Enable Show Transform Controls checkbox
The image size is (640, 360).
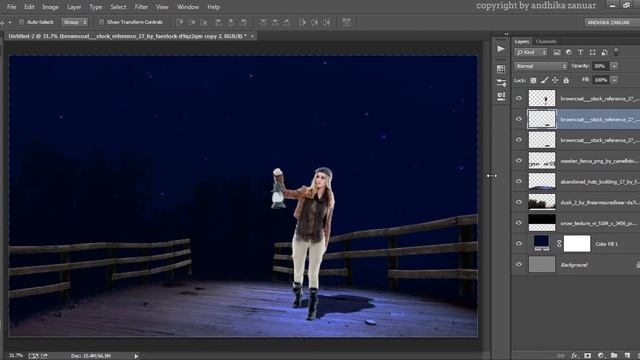101,22
